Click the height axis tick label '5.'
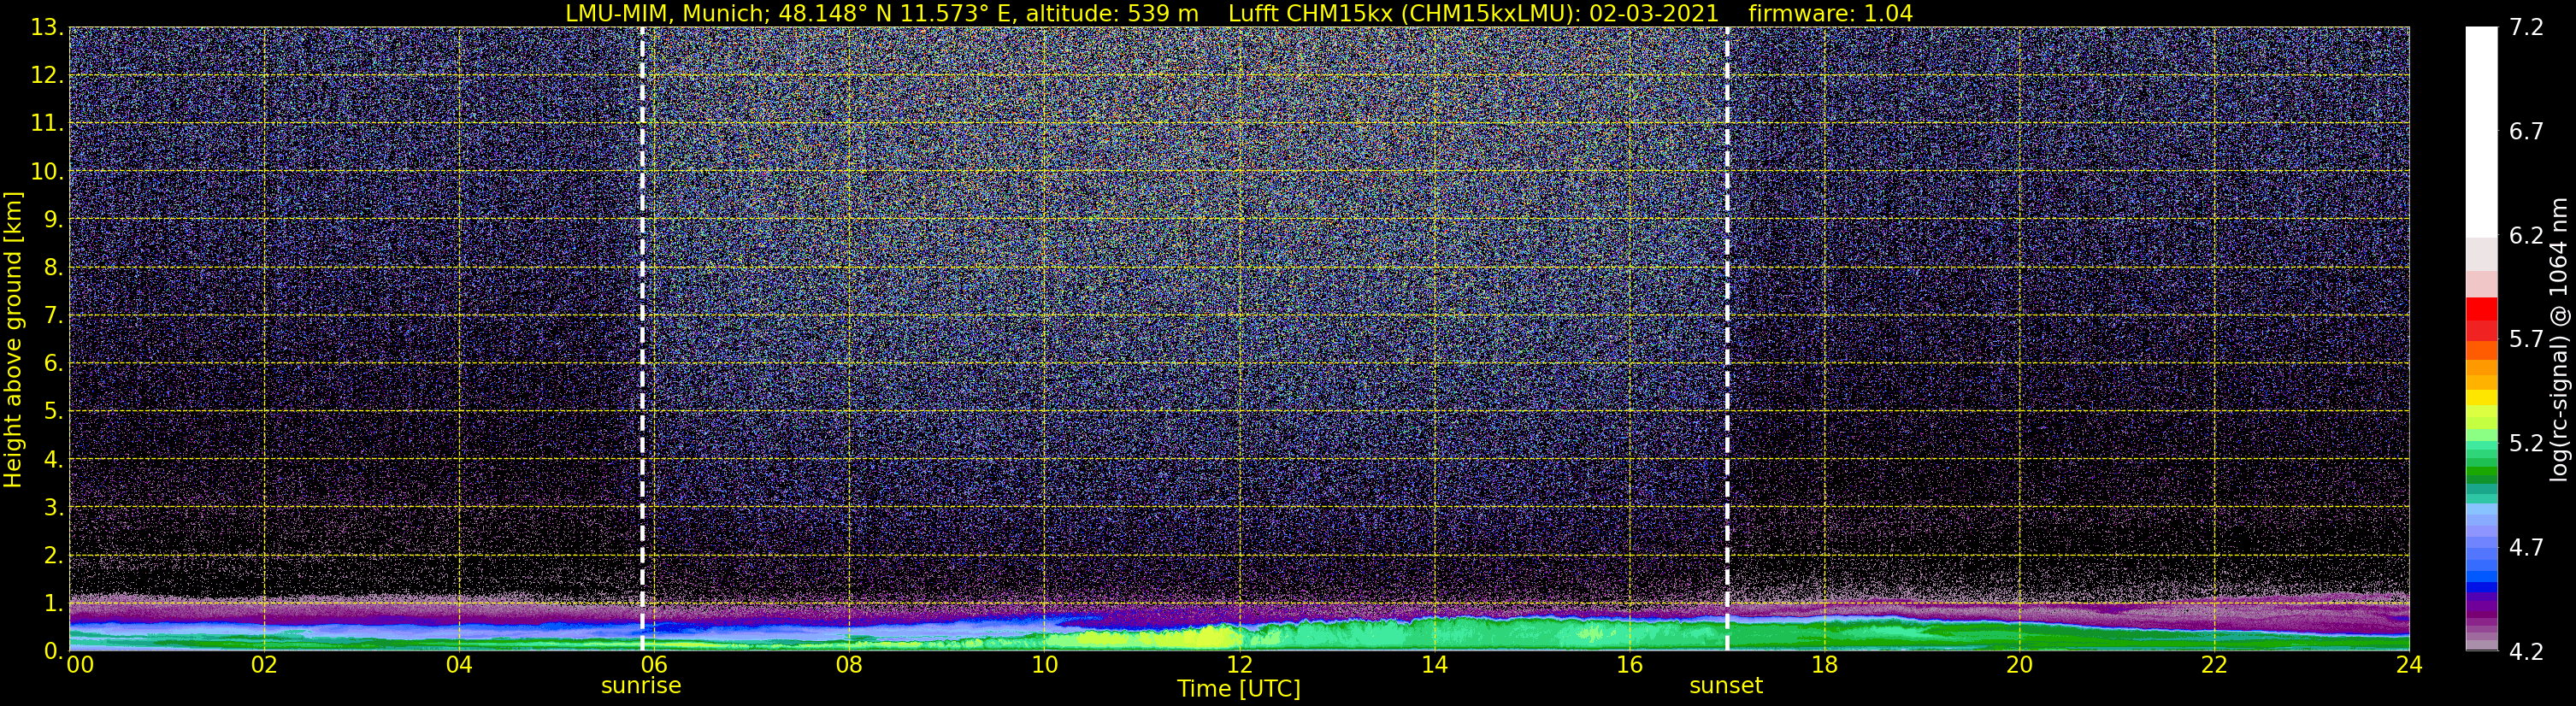The height and width of the screenshot is (706, 2576). click(54, 411)
